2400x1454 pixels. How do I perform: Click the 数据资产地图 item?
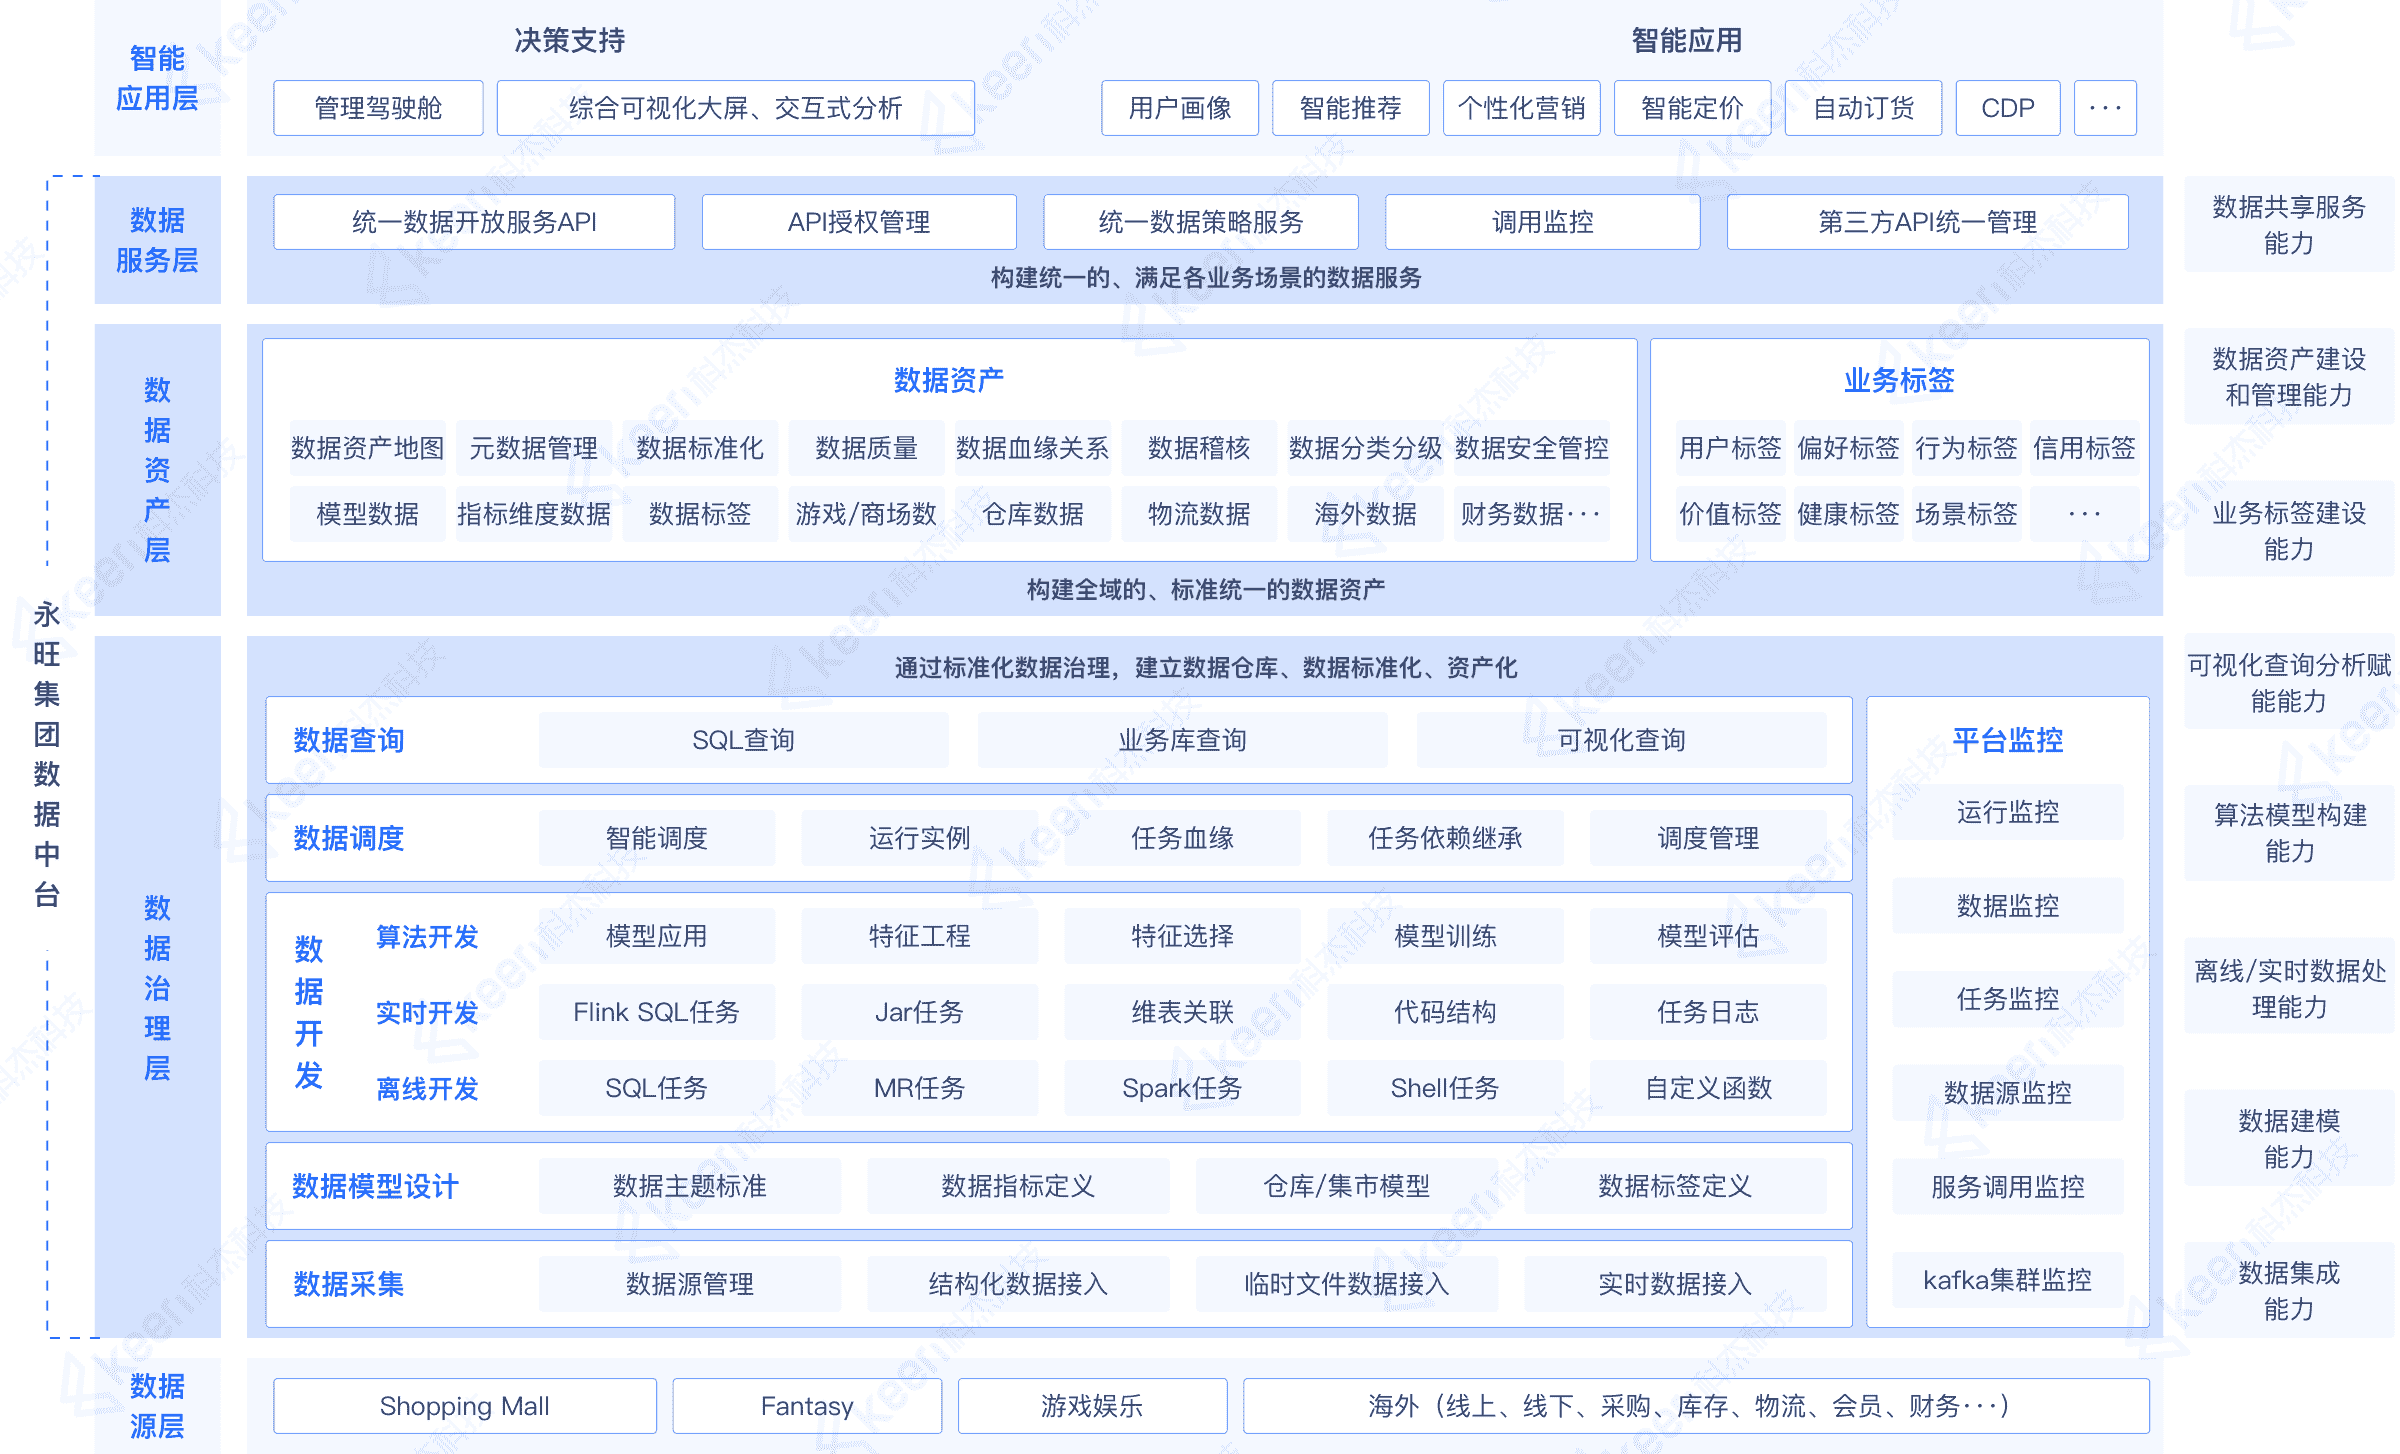point(368,448)
